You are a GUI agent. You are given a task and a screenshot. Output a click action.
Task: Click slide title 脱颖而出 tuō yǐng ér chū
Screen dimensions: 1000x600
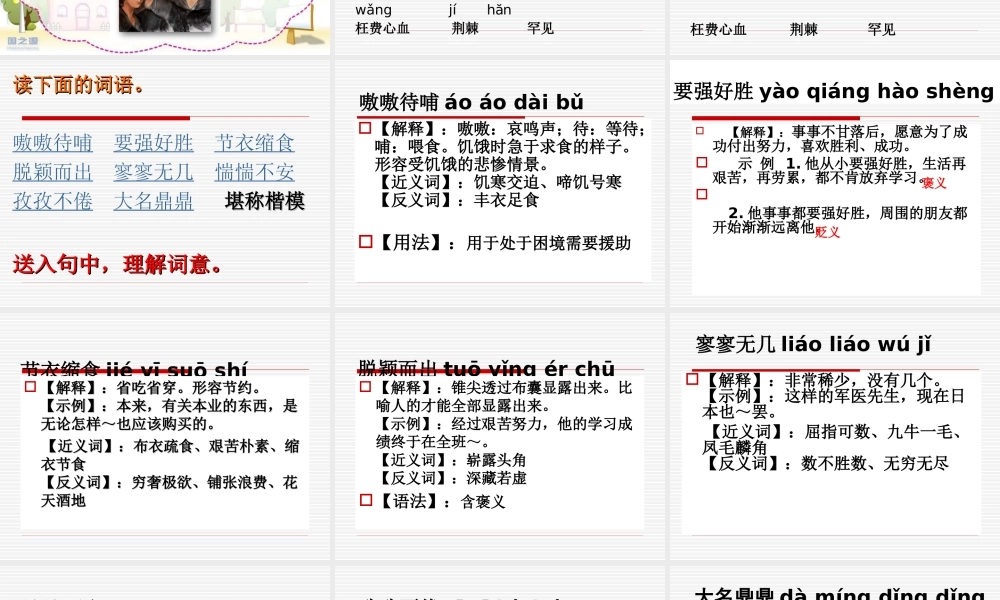[486, 367]
